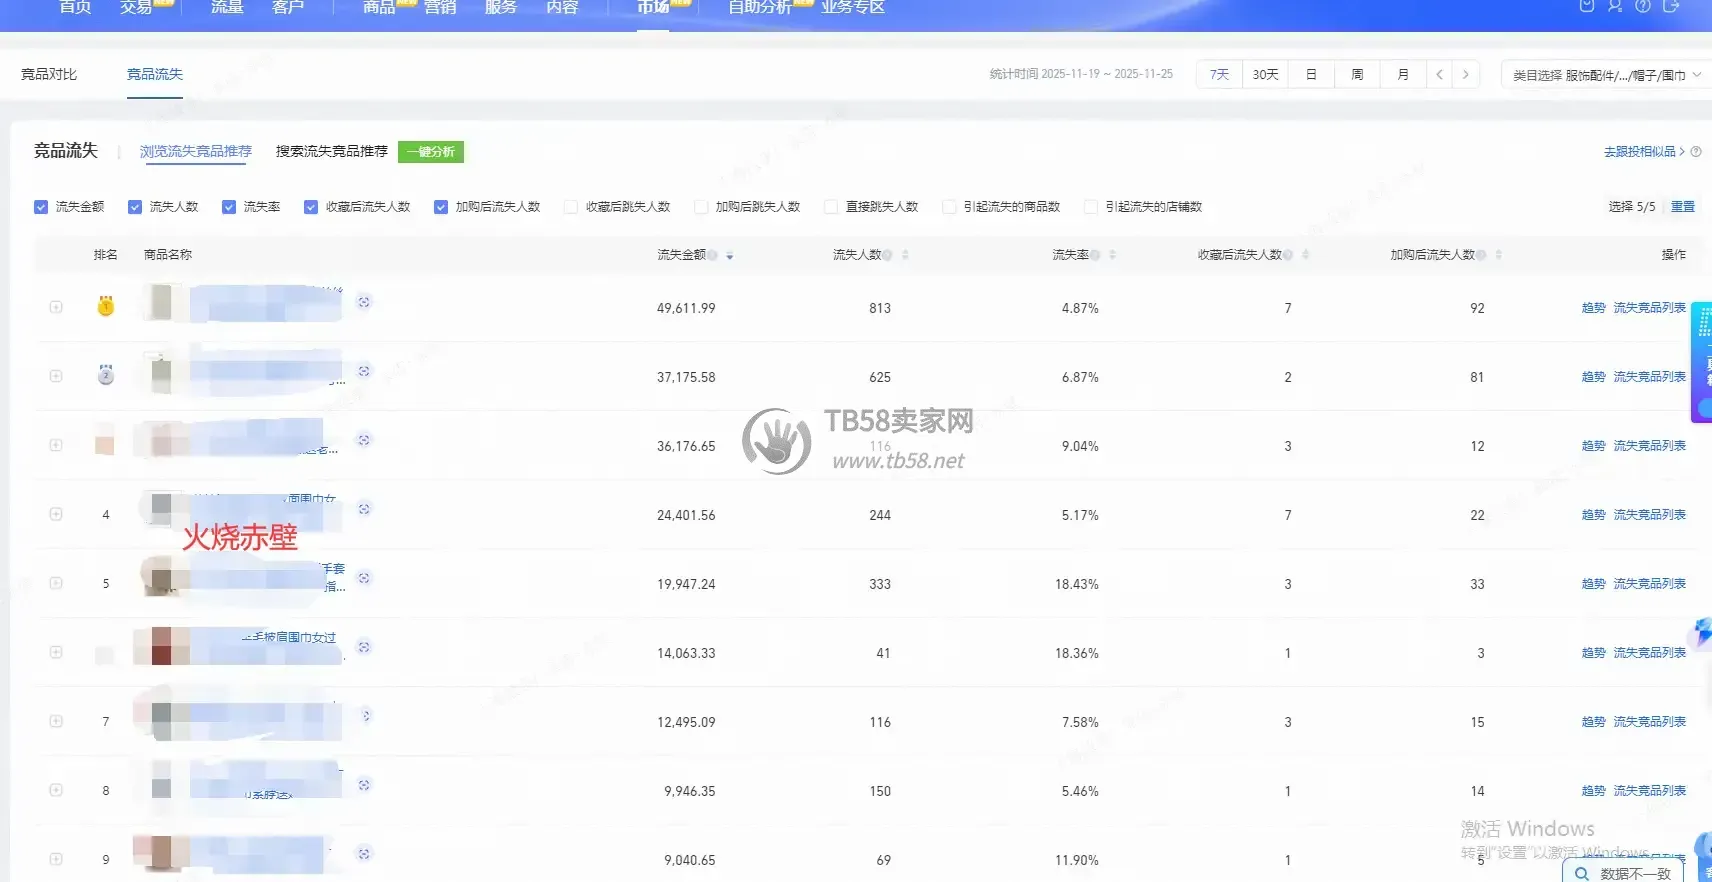1712x882 pixels.
Task: Go to next date period arrow
Action: [1466, 74]
